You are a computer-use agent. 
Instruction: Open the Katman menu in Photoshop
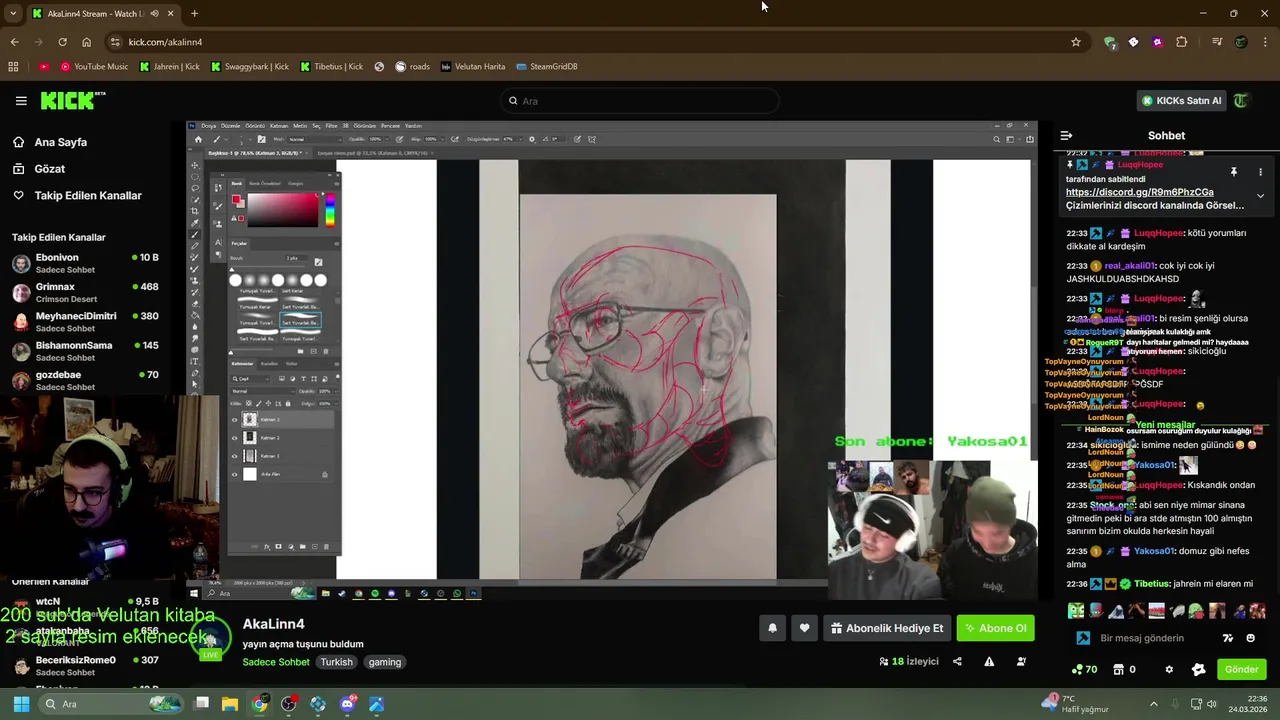[279, 126]
